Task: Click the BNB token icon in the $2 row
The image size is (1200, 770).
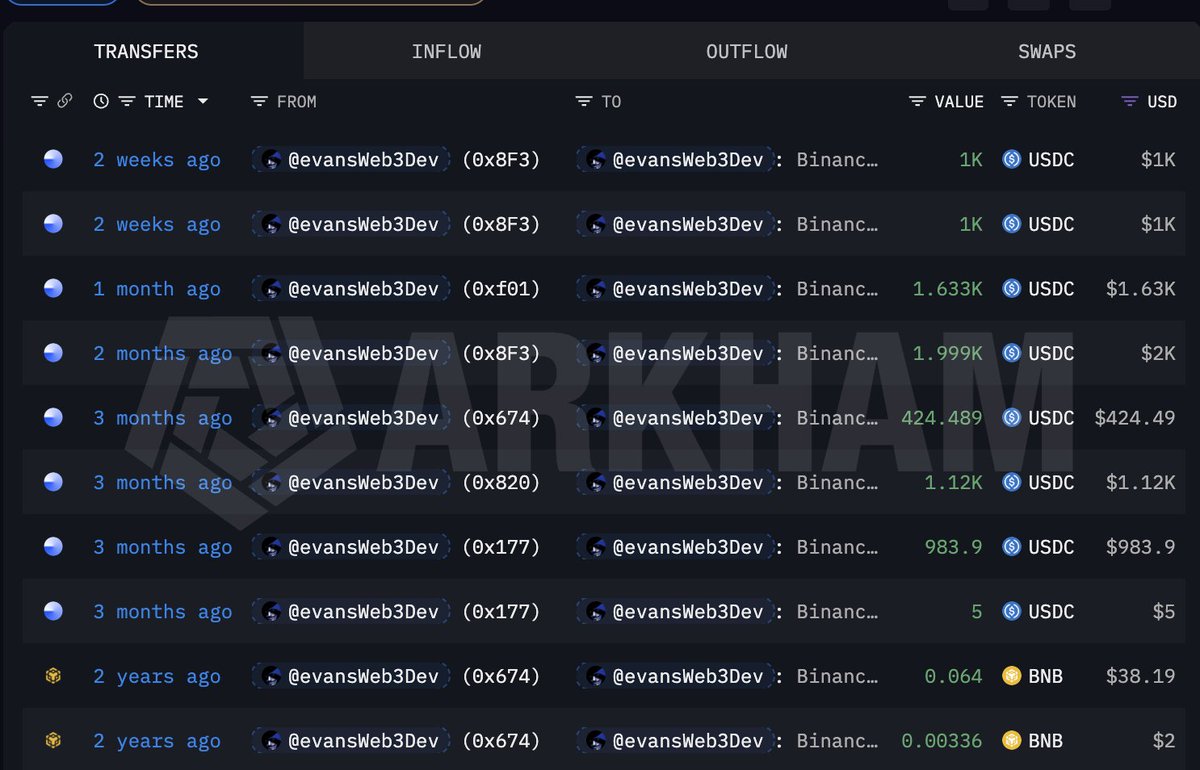Action: click(1011, 740)
